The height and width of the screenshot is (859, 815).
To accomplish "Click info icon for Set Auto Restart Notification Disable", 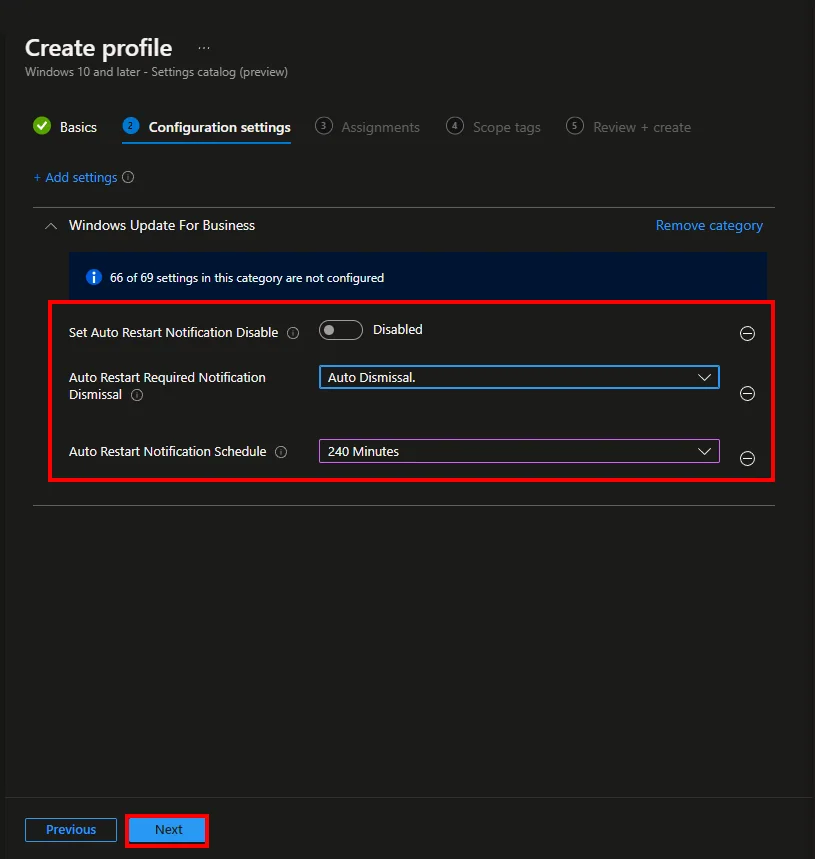I will [293, 333].
